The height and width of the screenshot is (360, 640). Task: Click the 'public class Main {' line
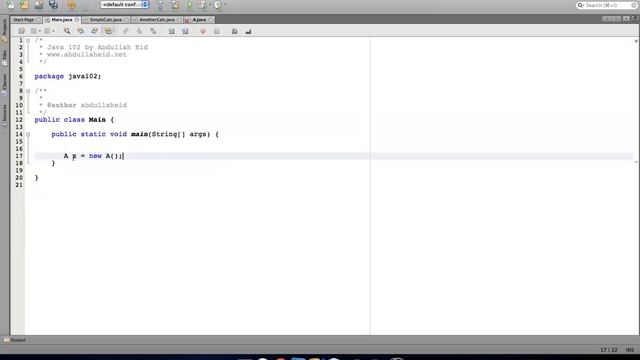coord(74,120)
